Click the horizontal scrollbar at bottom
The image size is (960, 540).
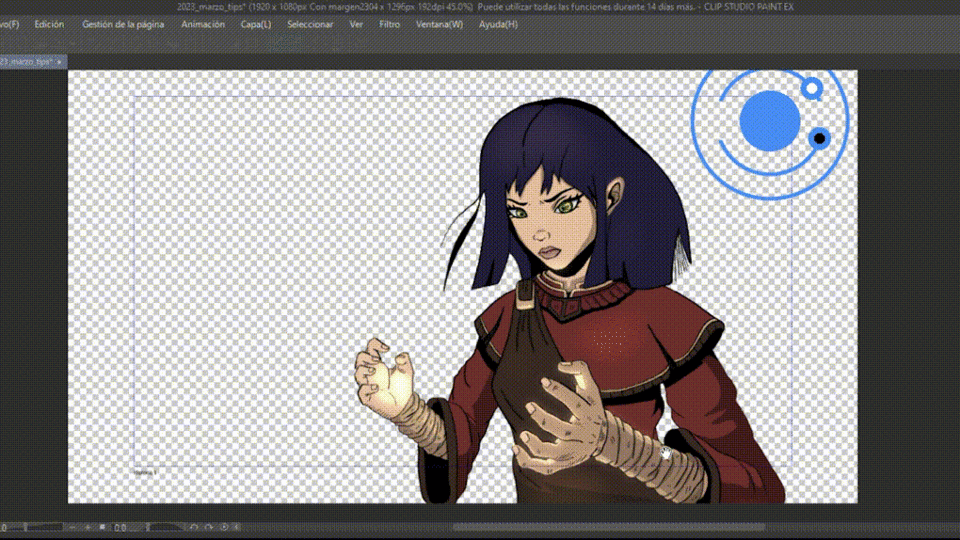click(x=610, y=527)
